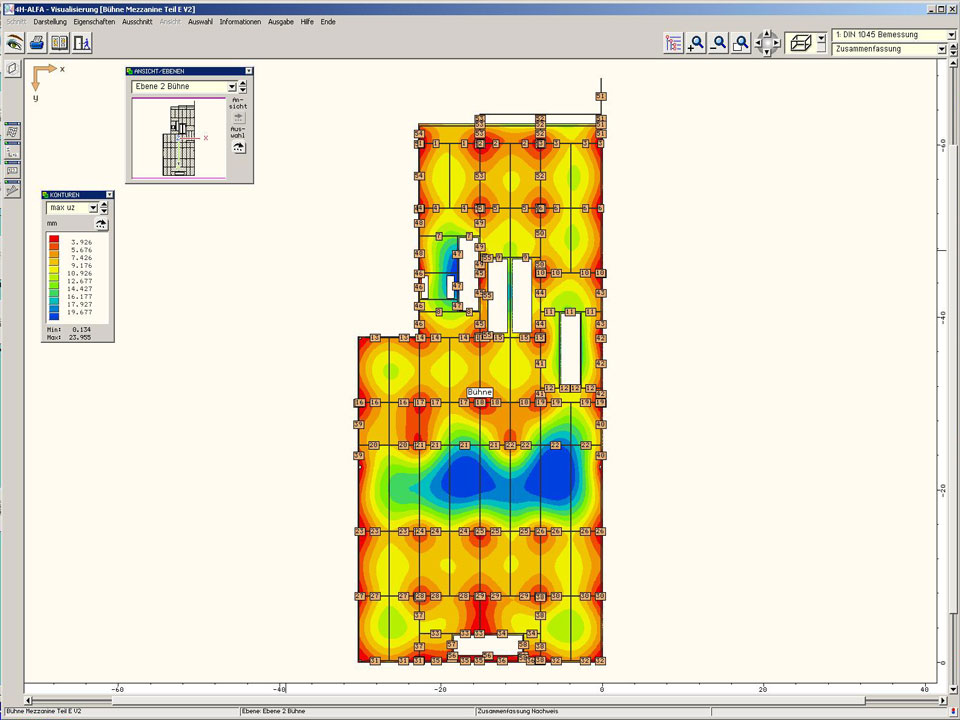Select the 3D wireframe box view icon

pos(799,42)
